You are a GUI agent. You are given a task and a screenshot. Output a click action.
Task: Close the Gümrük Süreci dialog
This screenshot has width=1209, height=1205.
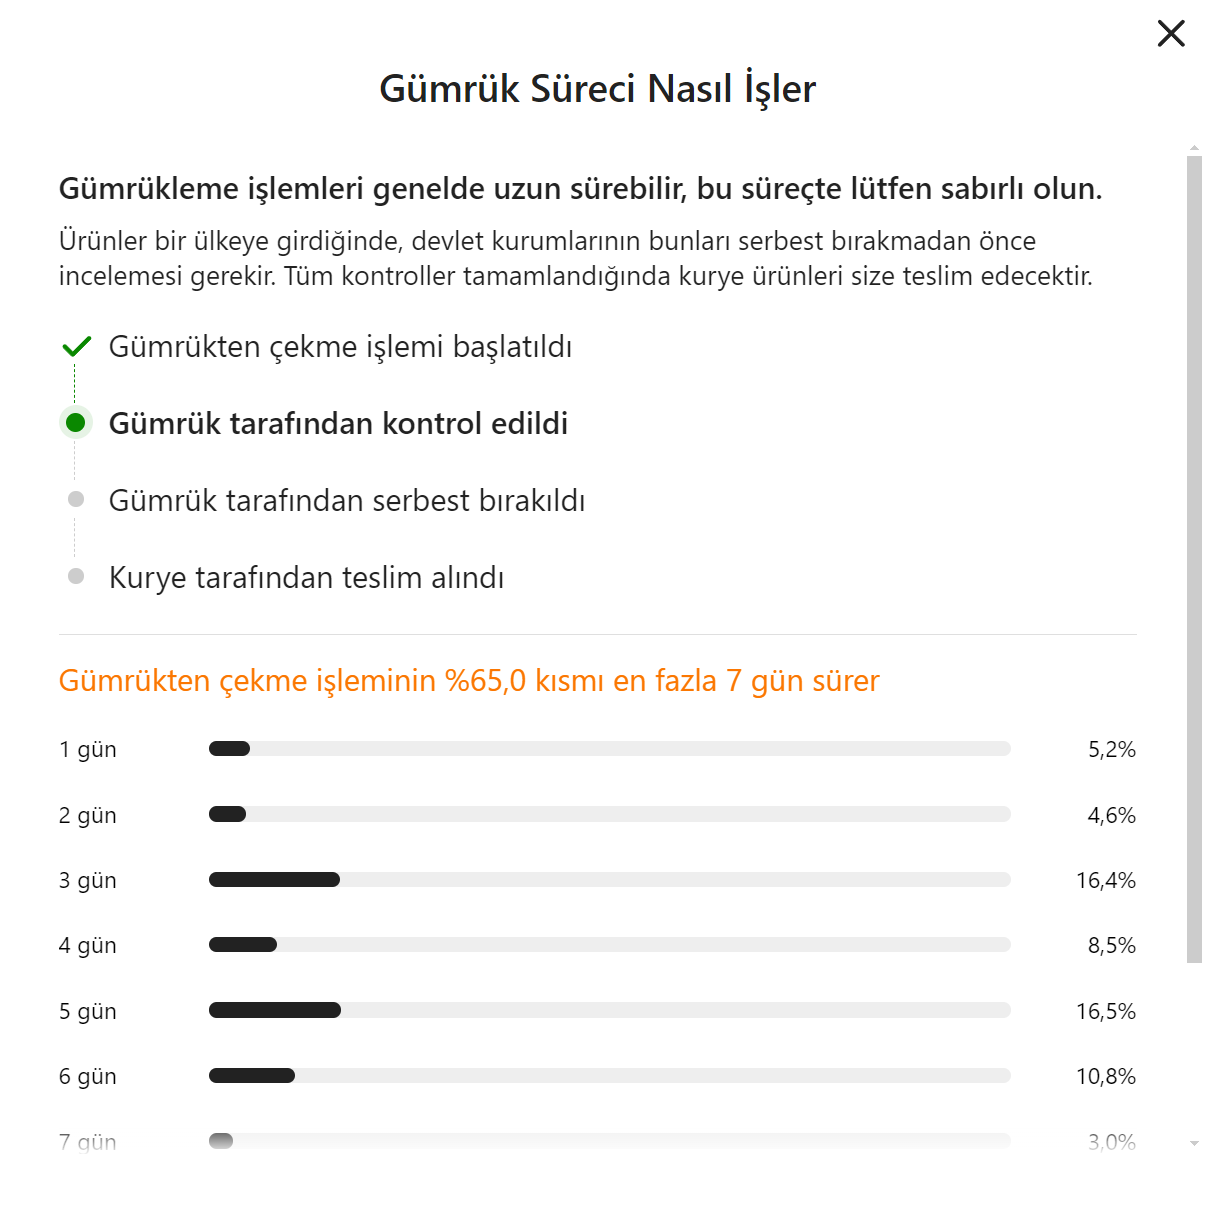click(x=1171, y=33)
